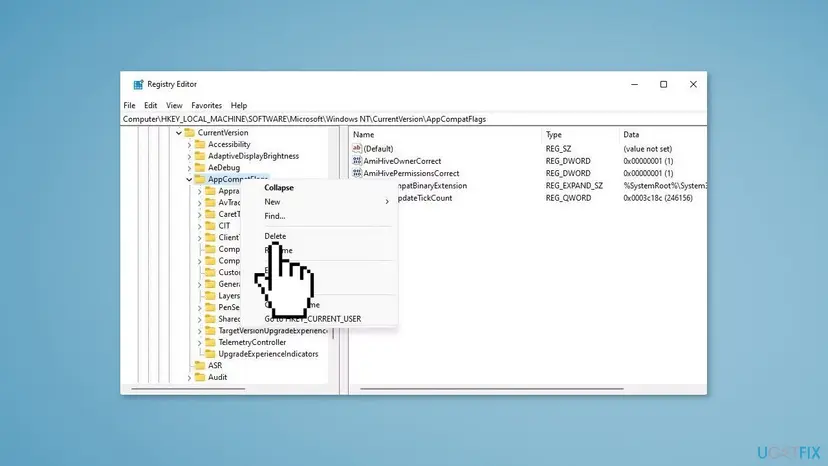The image size is (828, 466).
Task: Select the Audit key
Action: point(218,377)
